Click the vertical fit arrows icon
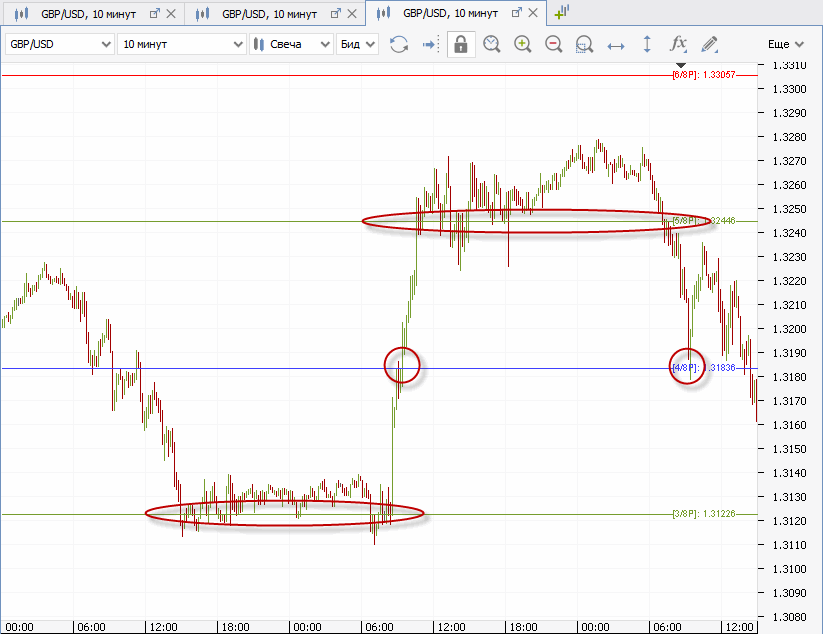823x634 pixels. click(x=647, y=44)
